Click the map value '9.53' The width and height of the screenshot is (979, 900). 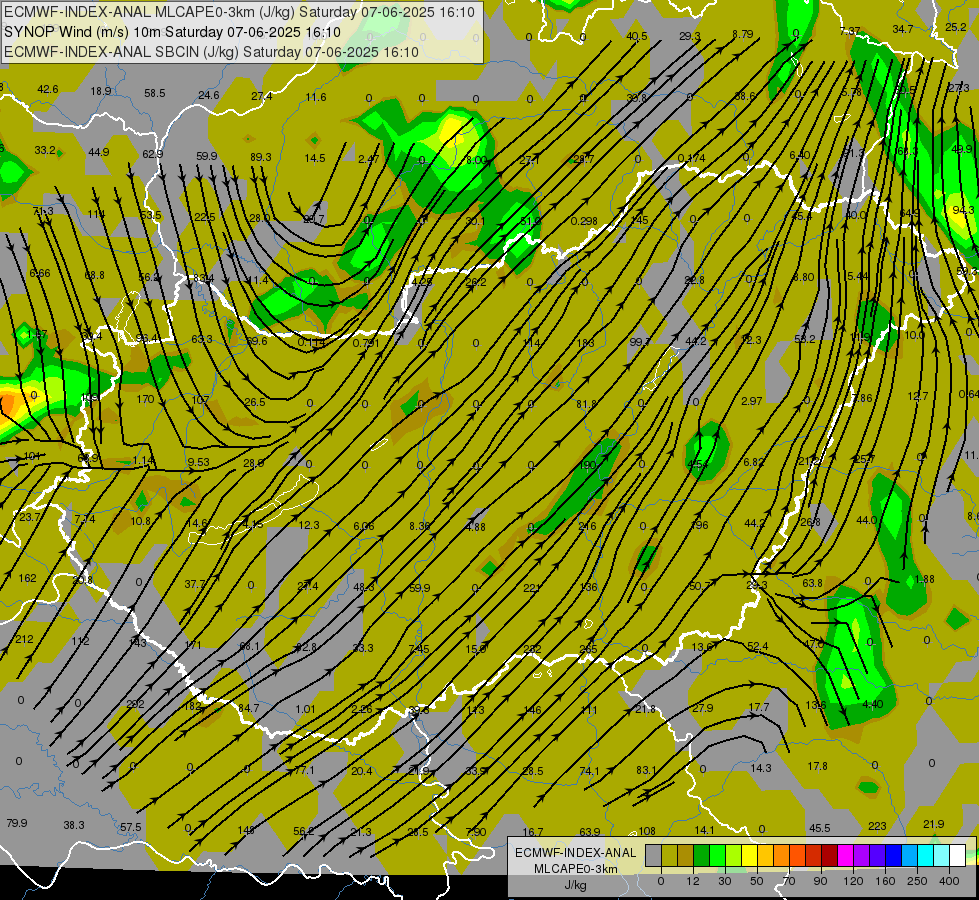198,462
